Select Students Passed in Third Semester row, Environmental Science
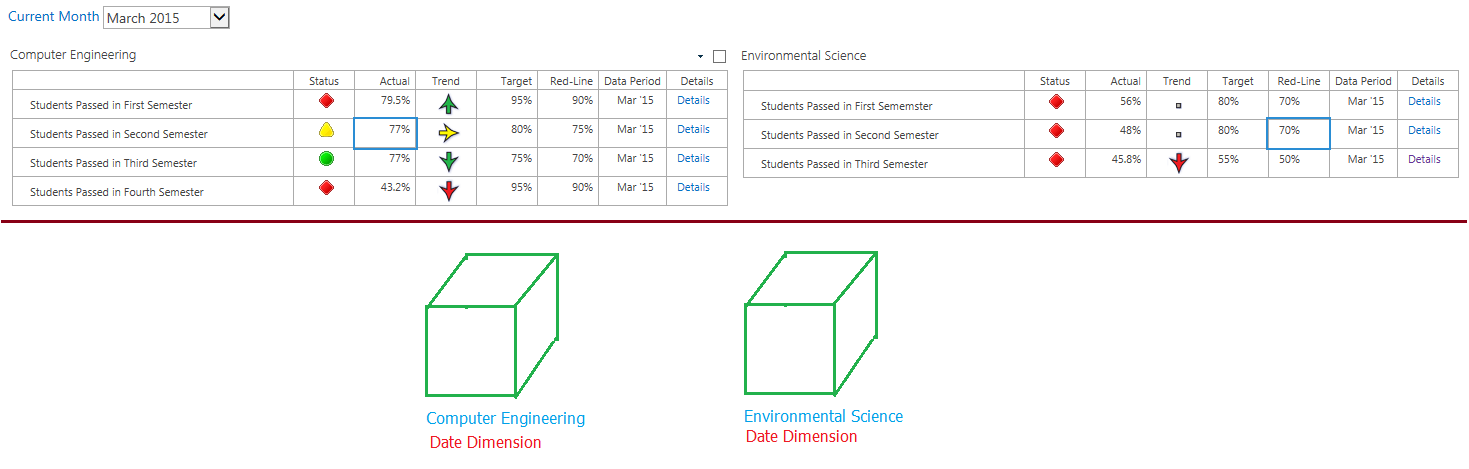The width and height of the screenshot is (1469, 469). point(844,164)
